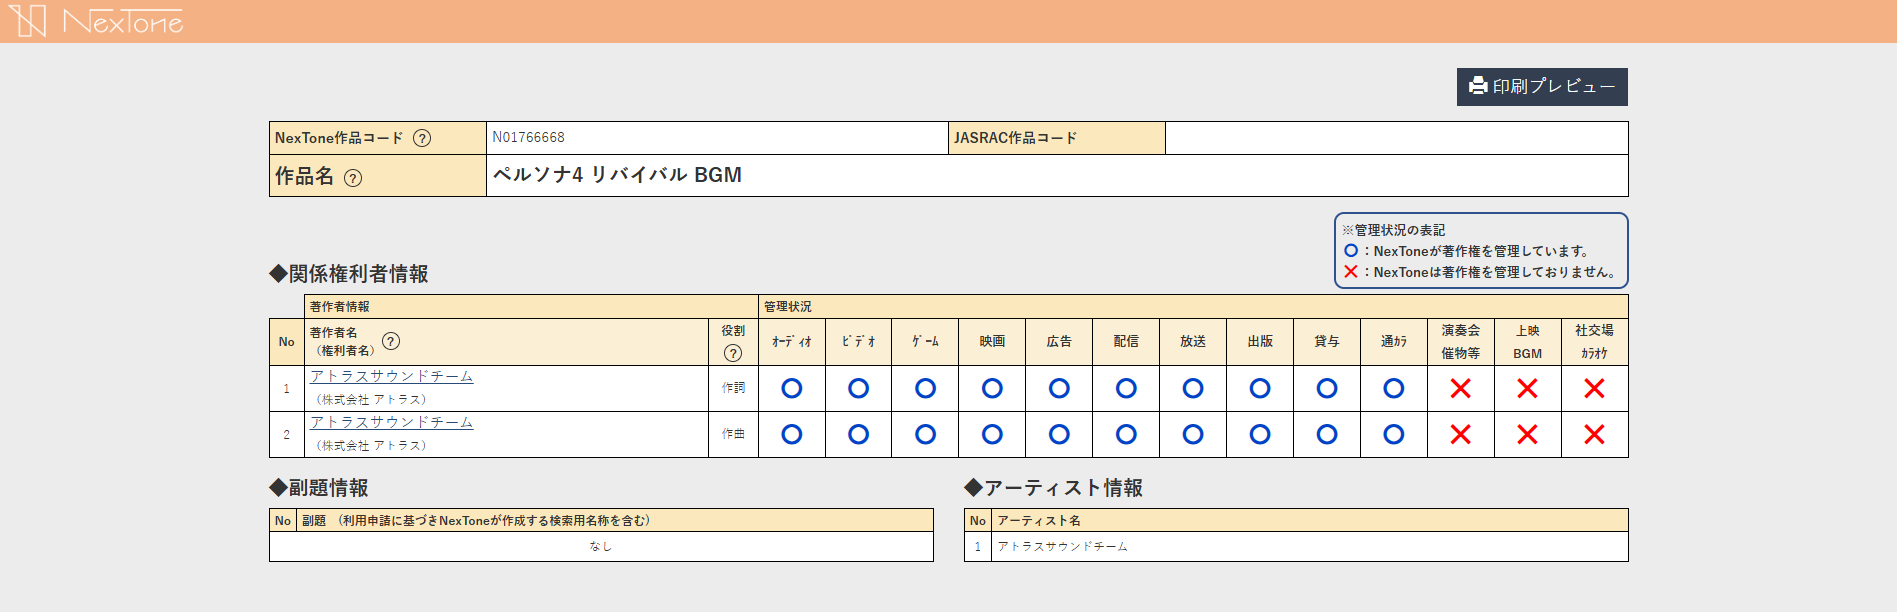Click the 映画 circle in row 2
1897x612 pixels.
coord(992,434)
